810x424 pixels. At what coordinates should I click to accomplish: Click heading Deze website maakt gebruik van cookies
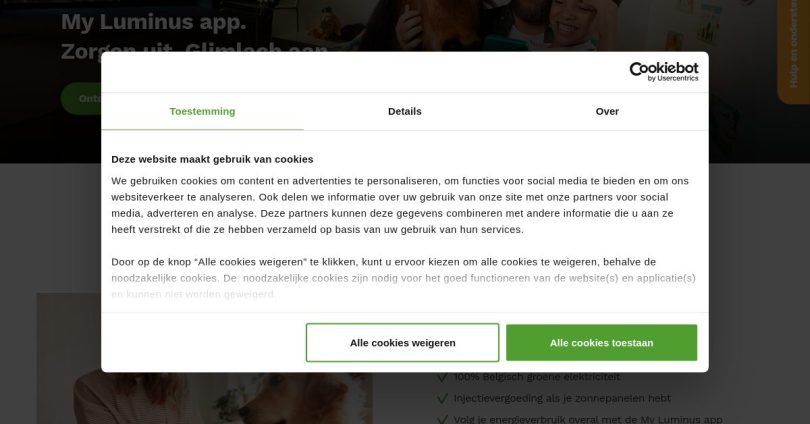pos(212,159)
